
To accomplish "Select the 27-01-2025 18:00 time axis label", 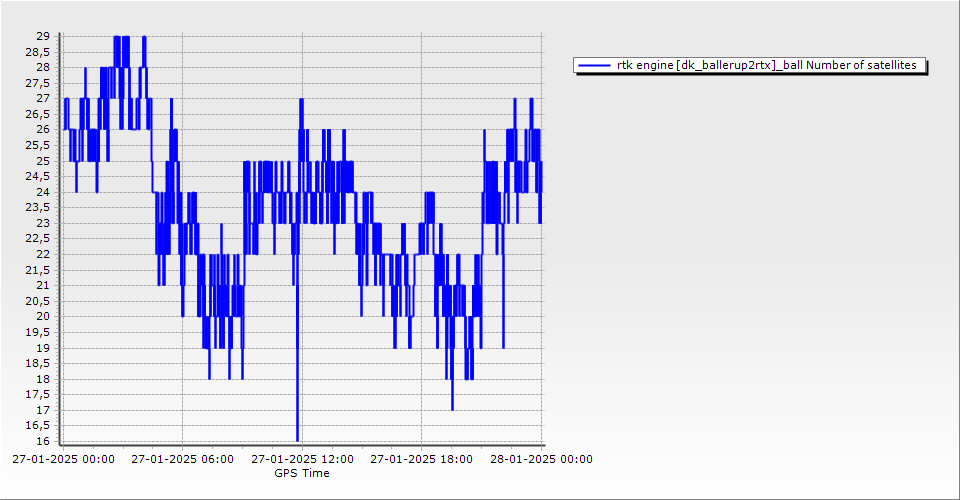I will (x=421, y=460).
